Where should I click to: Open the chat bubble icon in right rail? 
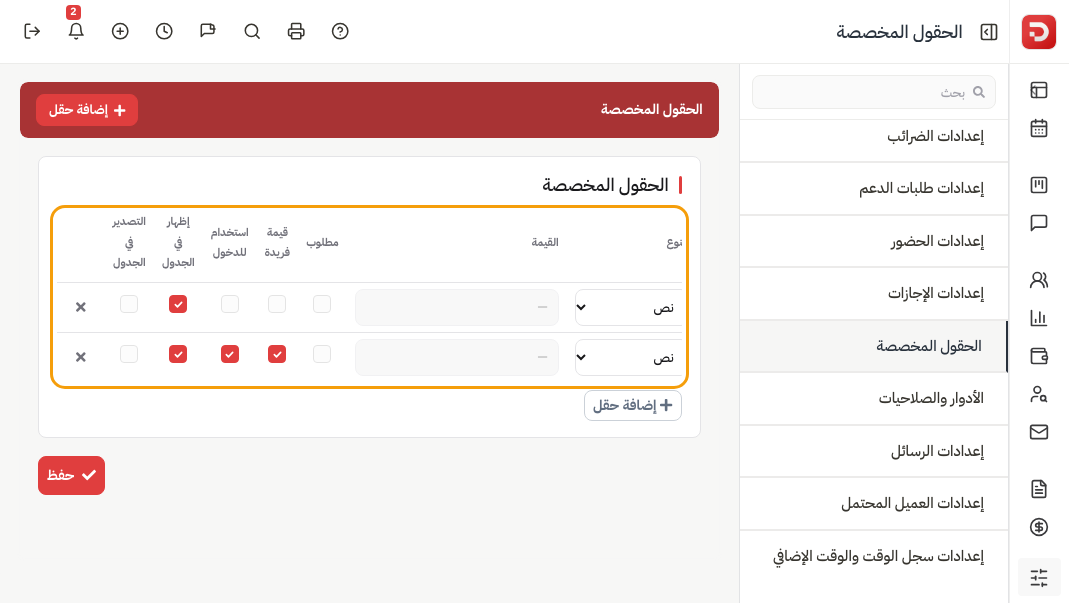[x=1038, y=223]
